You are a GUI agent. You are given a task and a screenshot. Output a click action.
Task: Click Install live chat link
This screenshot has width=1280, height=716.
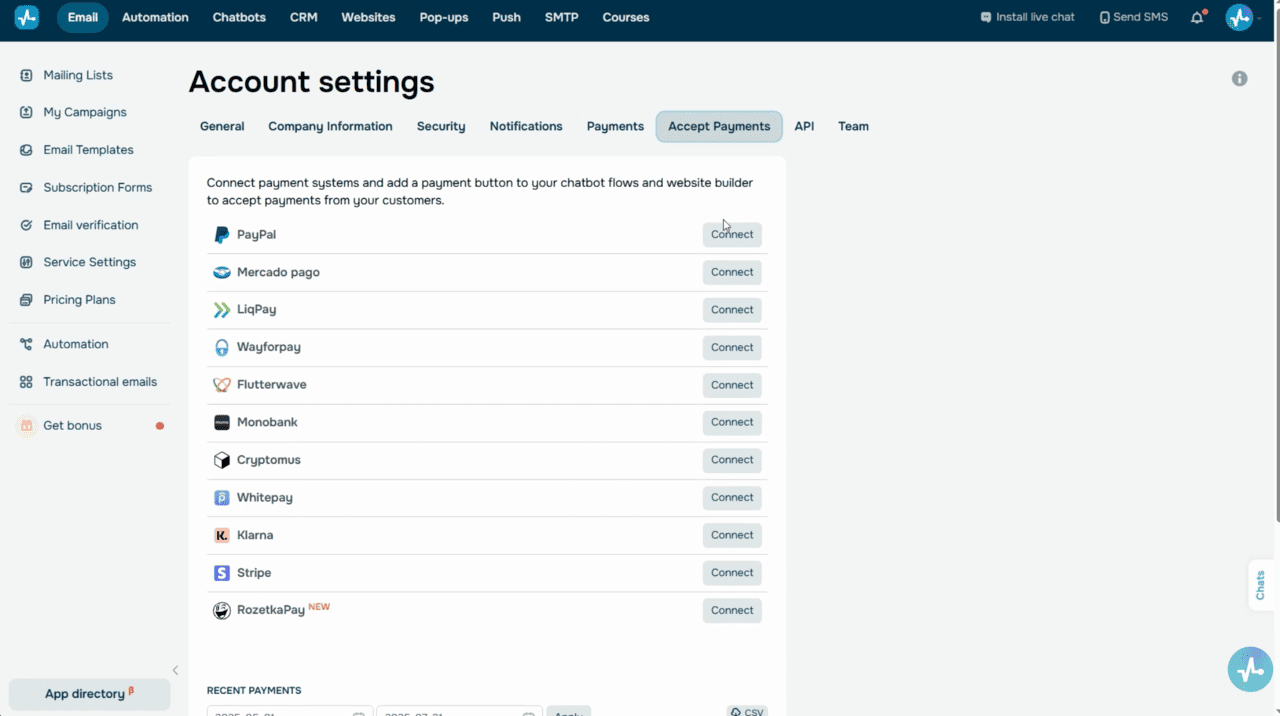click(1028, 17)
